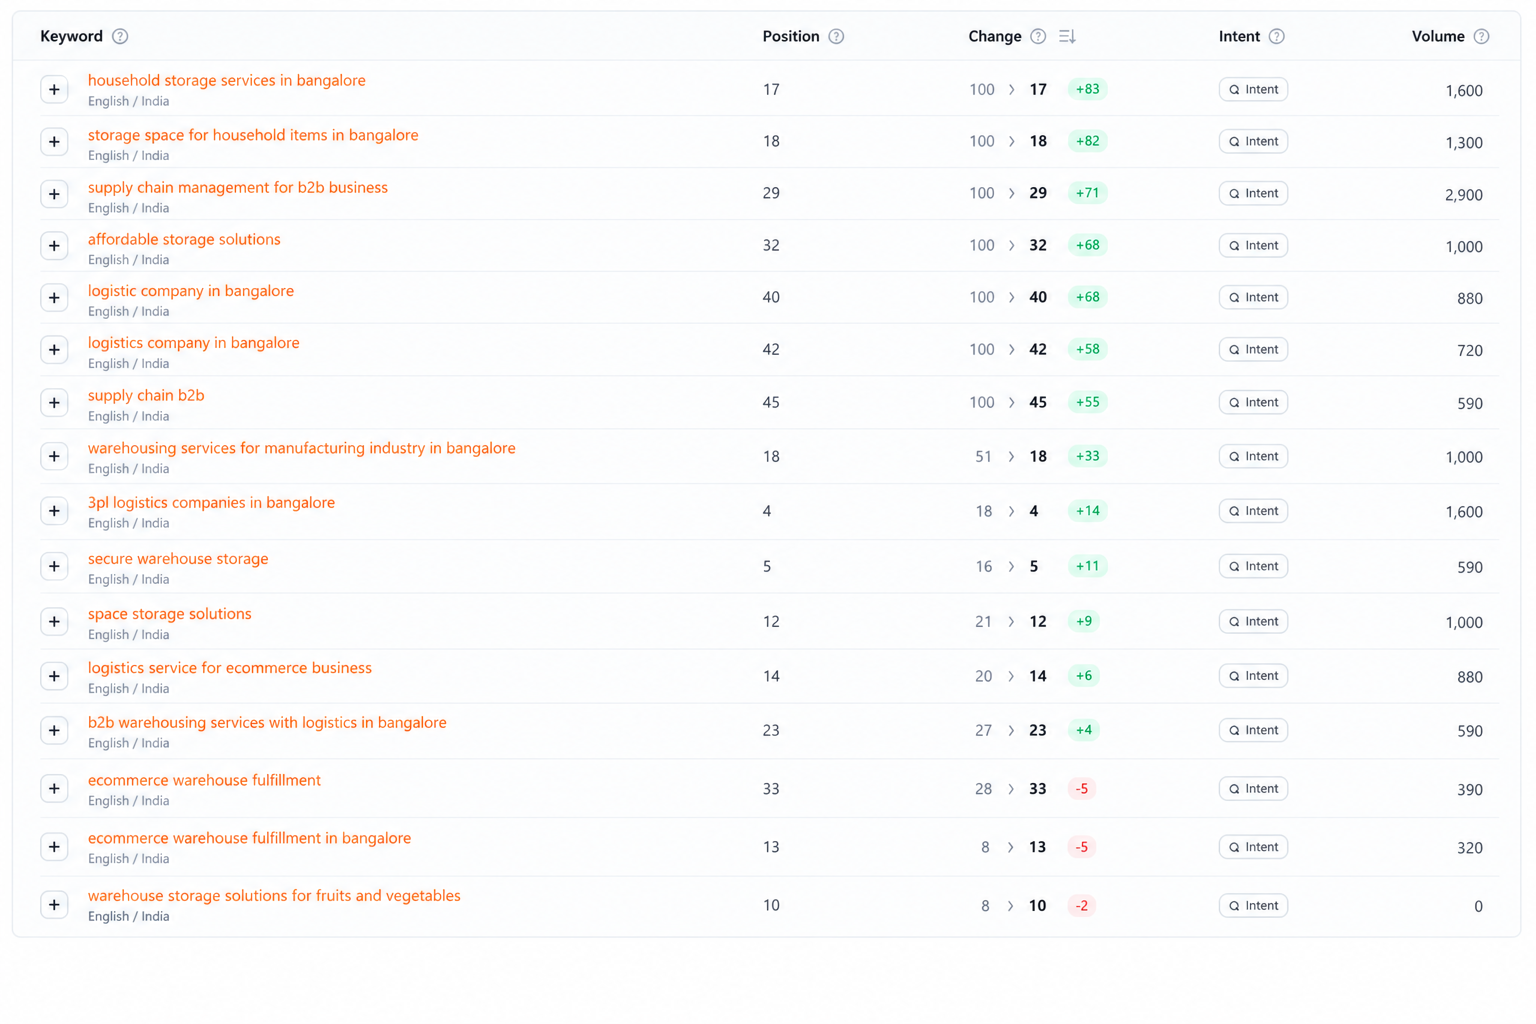The image size is (1536, 1024).
Task: Click the +33 change badge
Action: (x=1087, y=457)
